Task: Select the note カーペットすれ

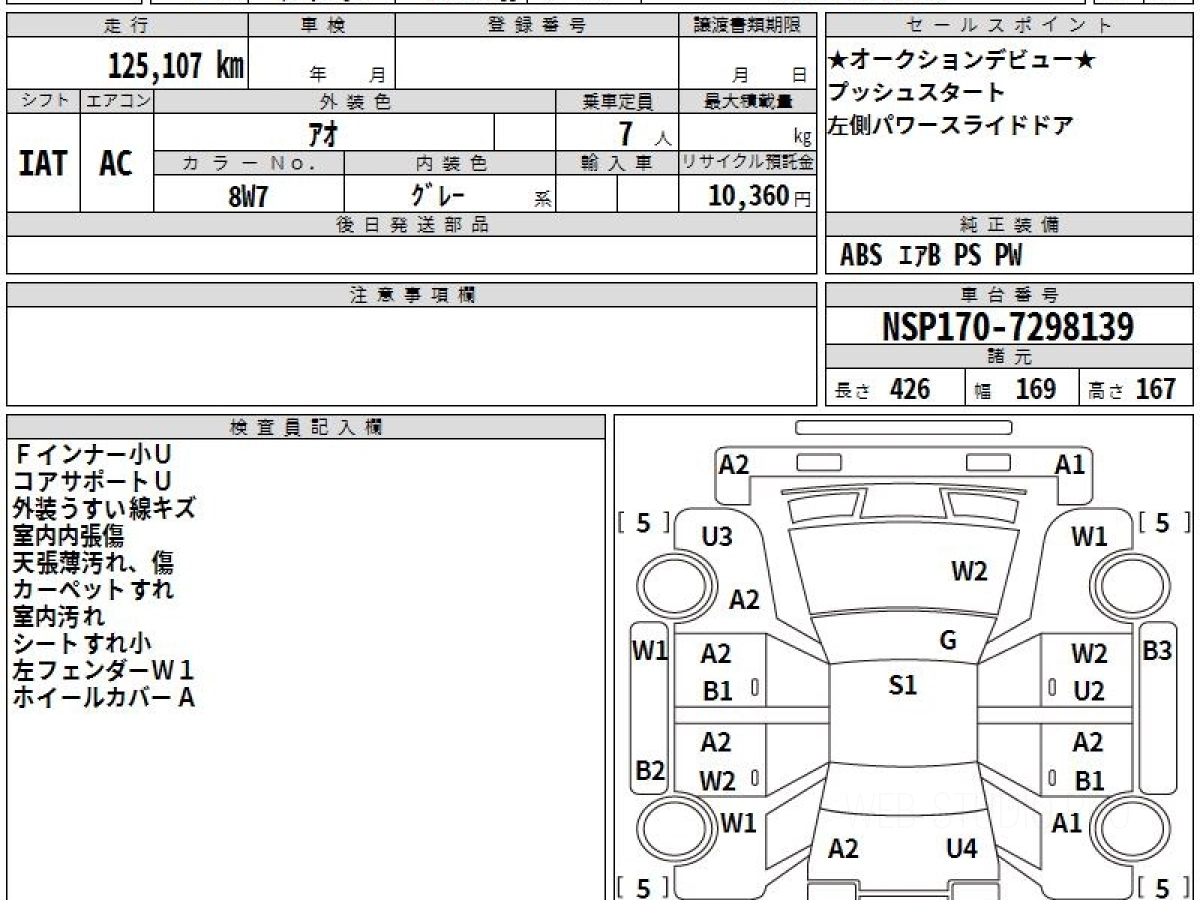Action: tap(93, 590)
